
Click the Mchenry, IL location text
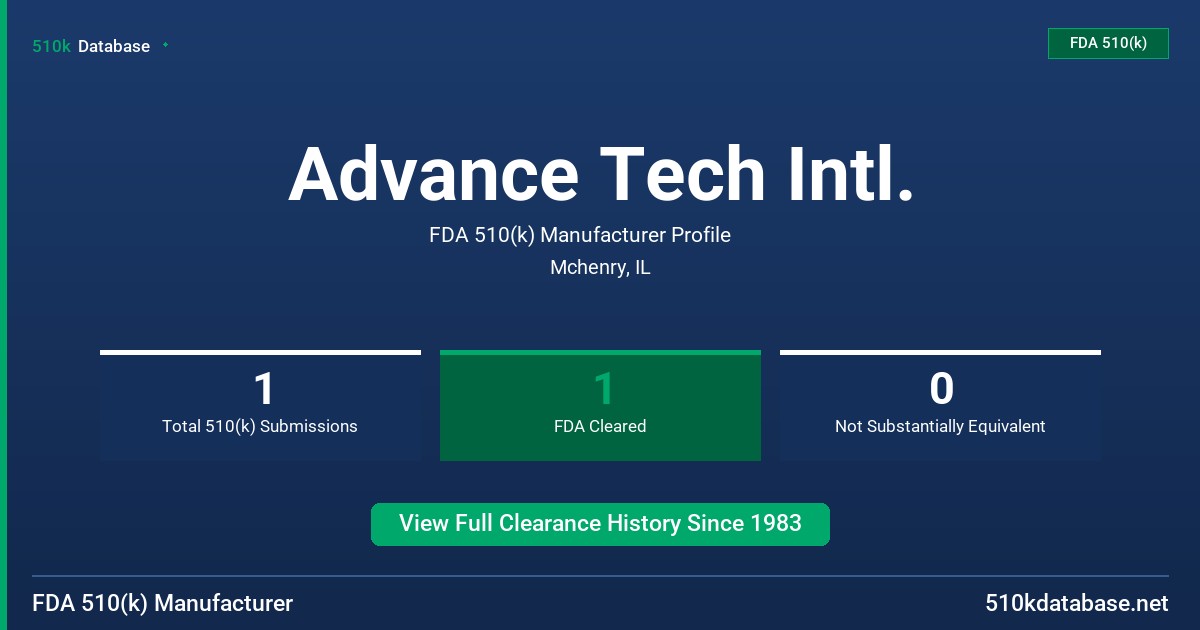600,268
